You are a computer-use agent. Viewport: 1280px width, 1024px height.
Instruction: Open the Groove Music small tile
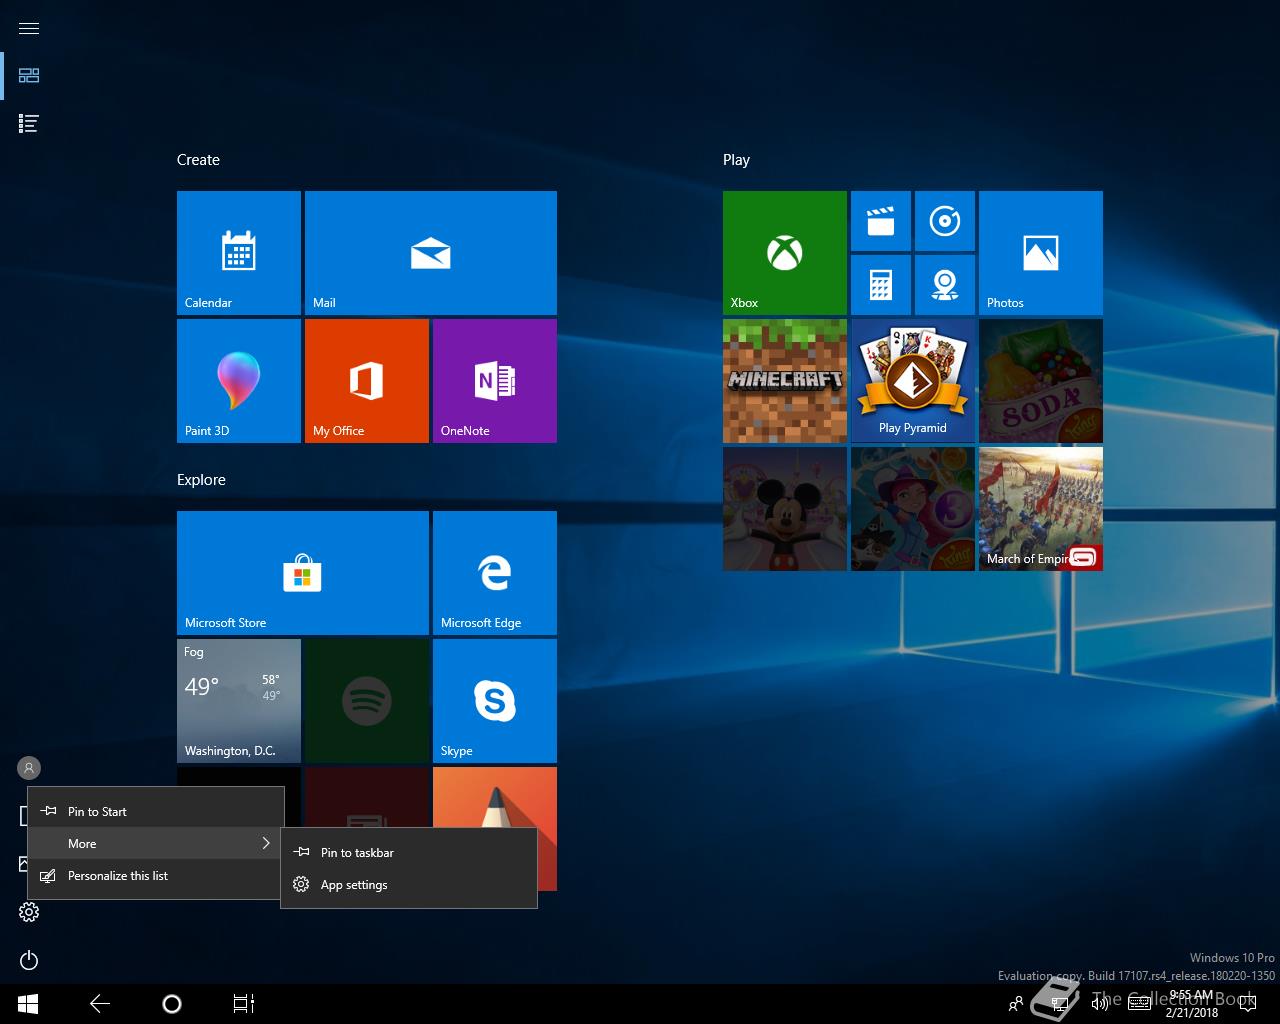click(x=945, y=221)
